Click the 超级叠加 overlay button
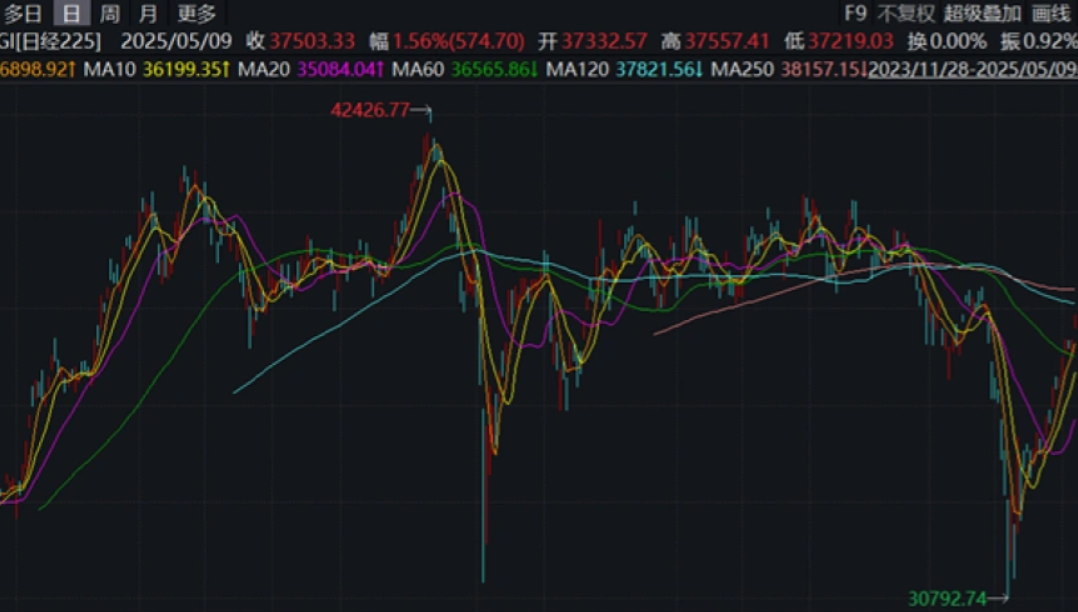 (x=982, y=14)
